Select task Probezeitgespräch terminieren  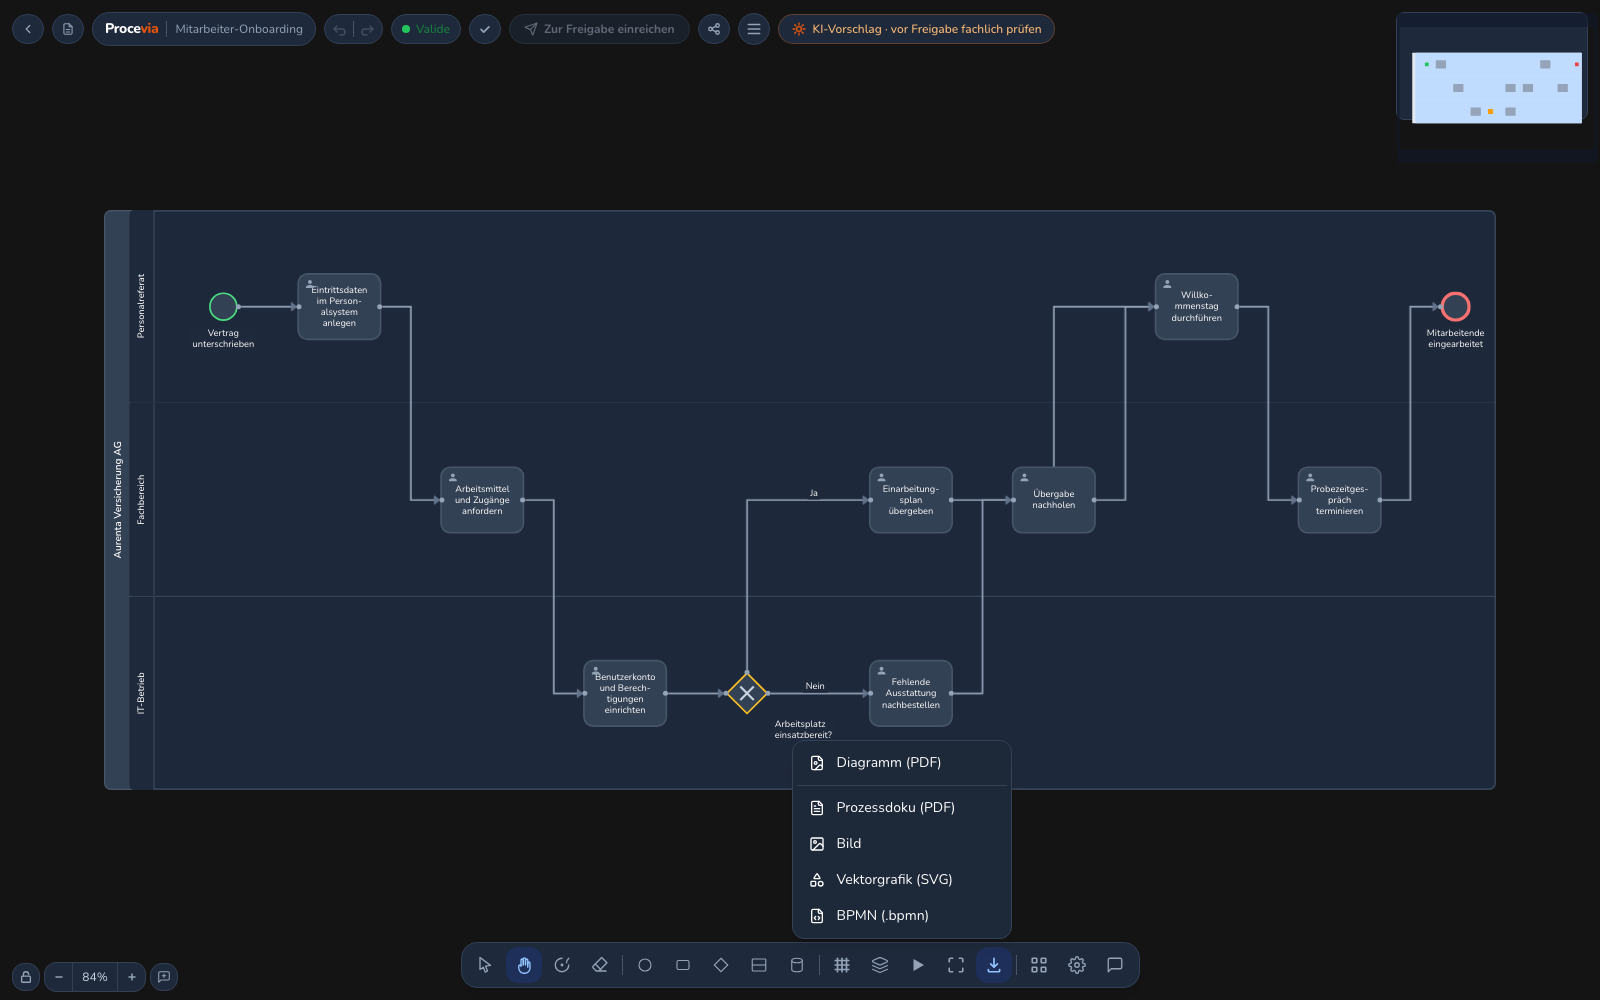pyautogui.click(x=1340, y=500)
